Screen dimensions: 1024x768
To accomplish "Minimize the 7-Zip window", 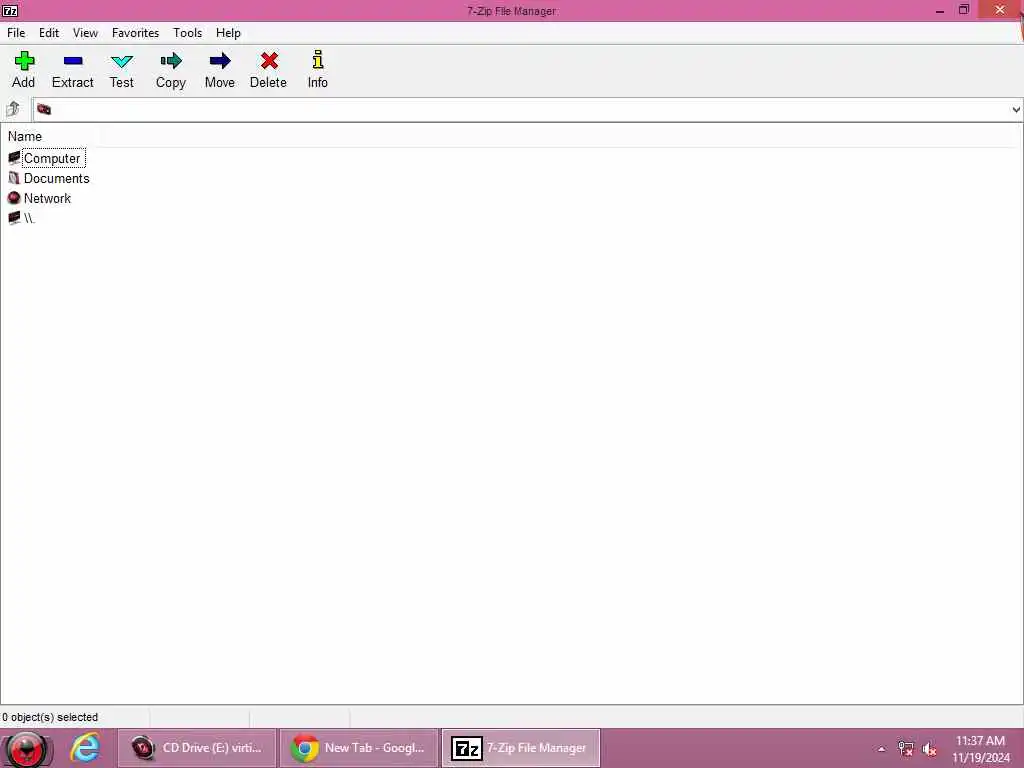I will [x=940, y=10].
